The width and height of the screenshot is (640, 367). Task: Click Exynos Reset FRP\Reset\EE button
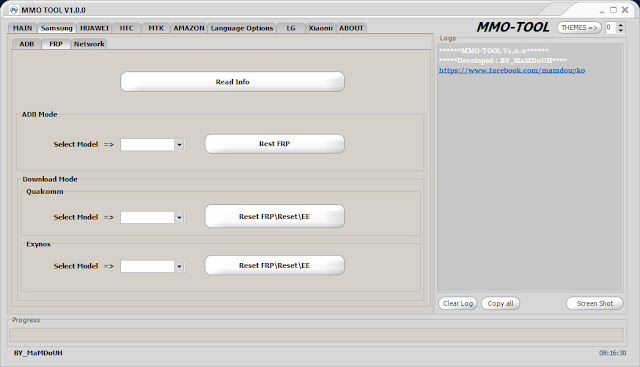274,265
